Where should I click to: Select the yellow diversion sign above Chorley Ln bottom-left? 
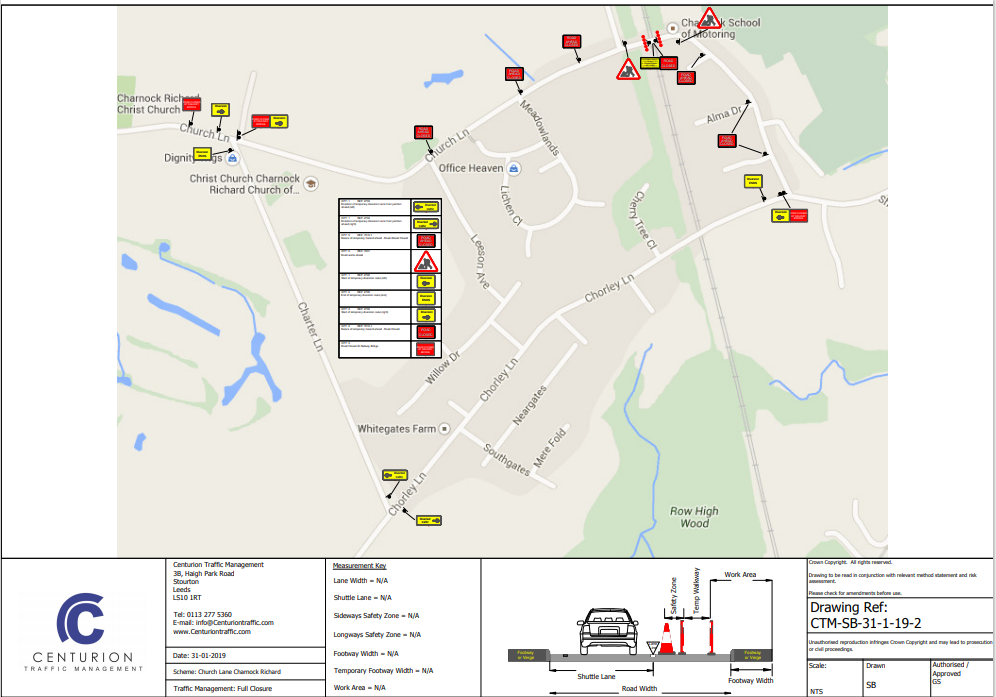pos(395,476)
